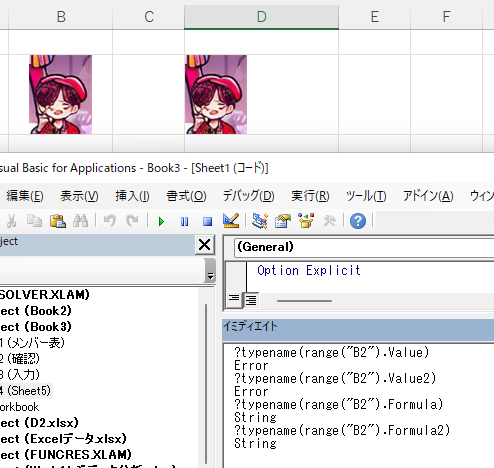This screenshot has height=468, width=494.
Task: Click the Toolbox wrench icon
Action: pyautogui.click(x=329, y=221)
